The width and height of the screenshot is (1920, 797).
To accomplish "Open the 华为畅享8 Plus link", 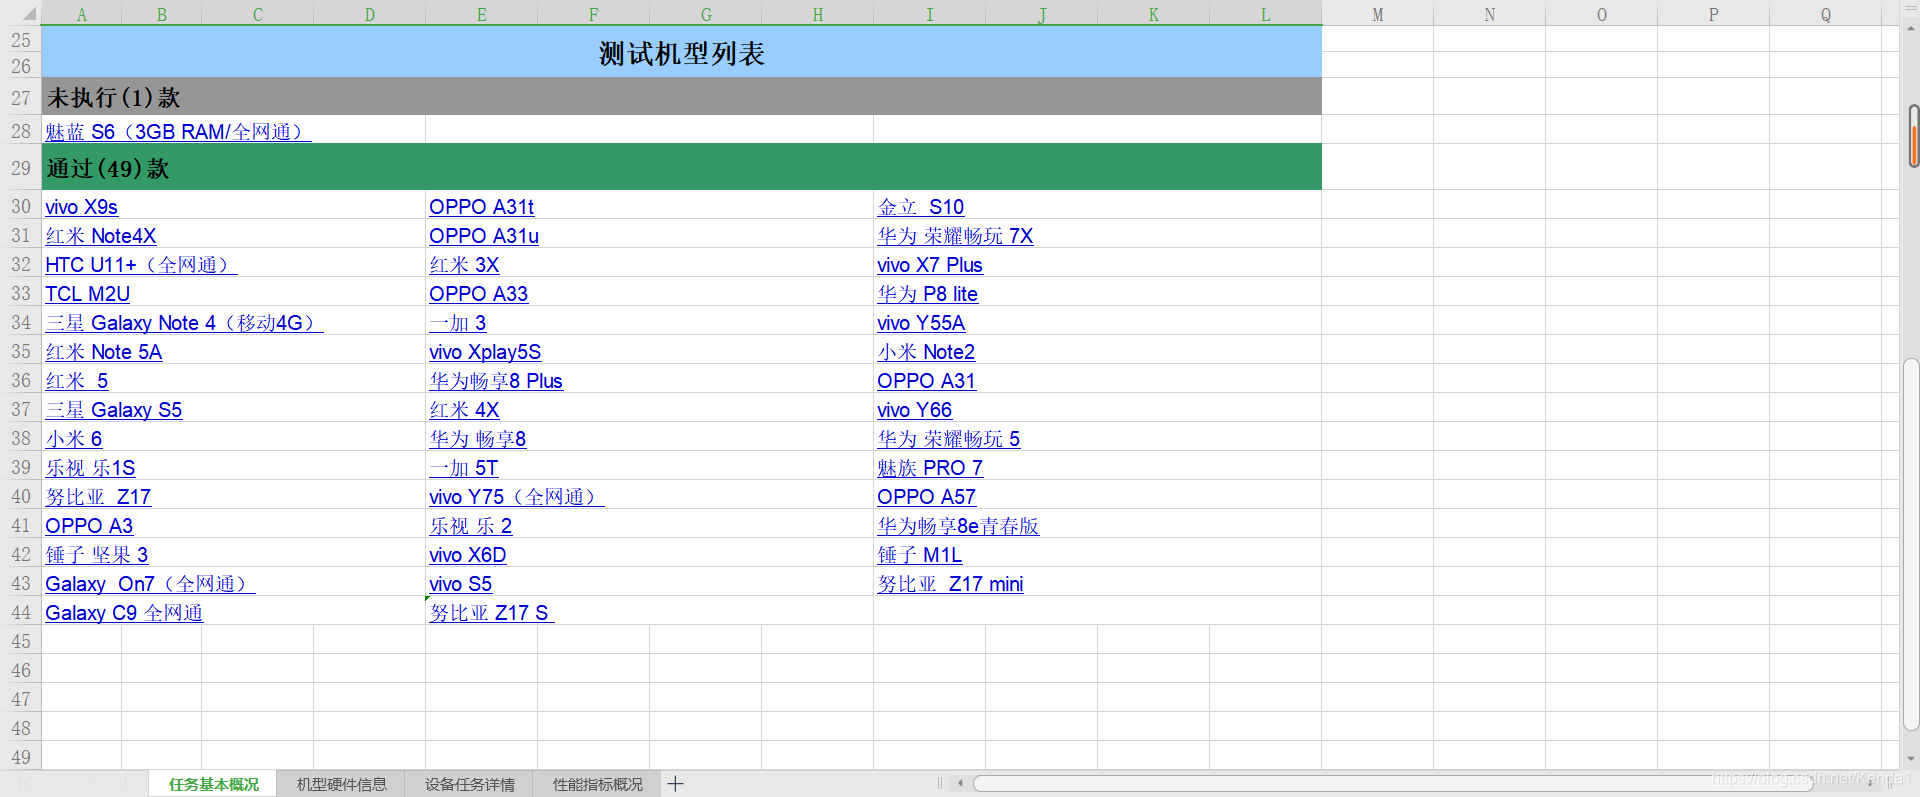I will click(x=496, y=381).
